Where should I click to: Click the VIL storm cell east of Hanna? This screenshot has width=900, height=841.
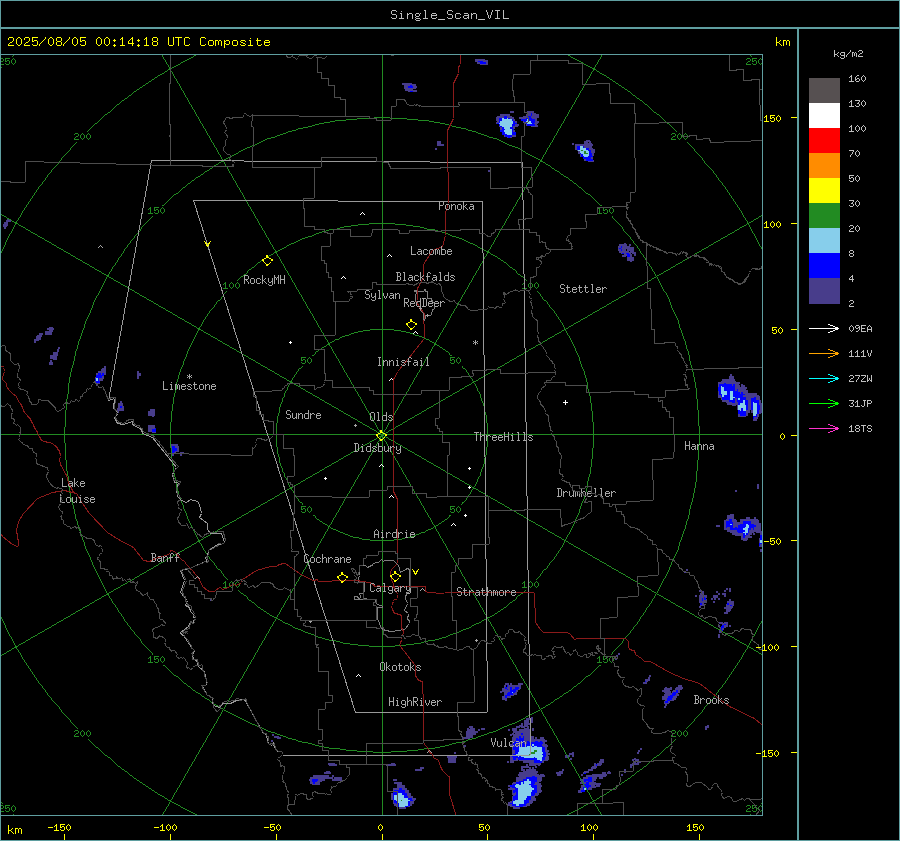tap(739, 396)
